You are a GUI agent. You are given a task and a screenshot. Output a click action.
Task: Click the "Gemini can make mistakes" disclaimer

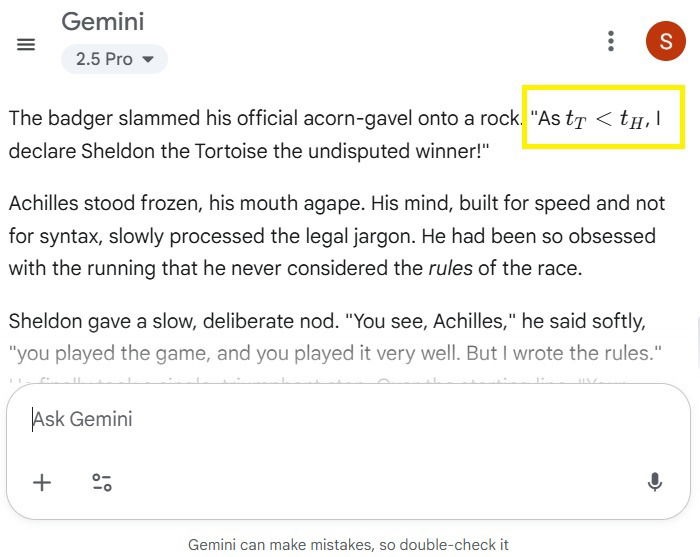(x=348, y=545)
